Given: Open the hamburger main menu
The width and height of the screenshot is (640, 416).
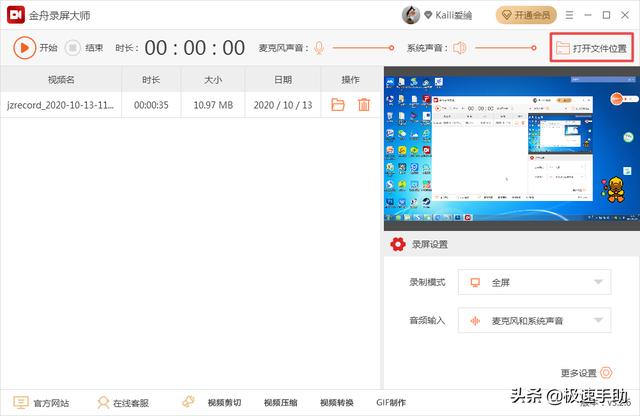Looking at the screenshot, I should click(x=569, y=15).
